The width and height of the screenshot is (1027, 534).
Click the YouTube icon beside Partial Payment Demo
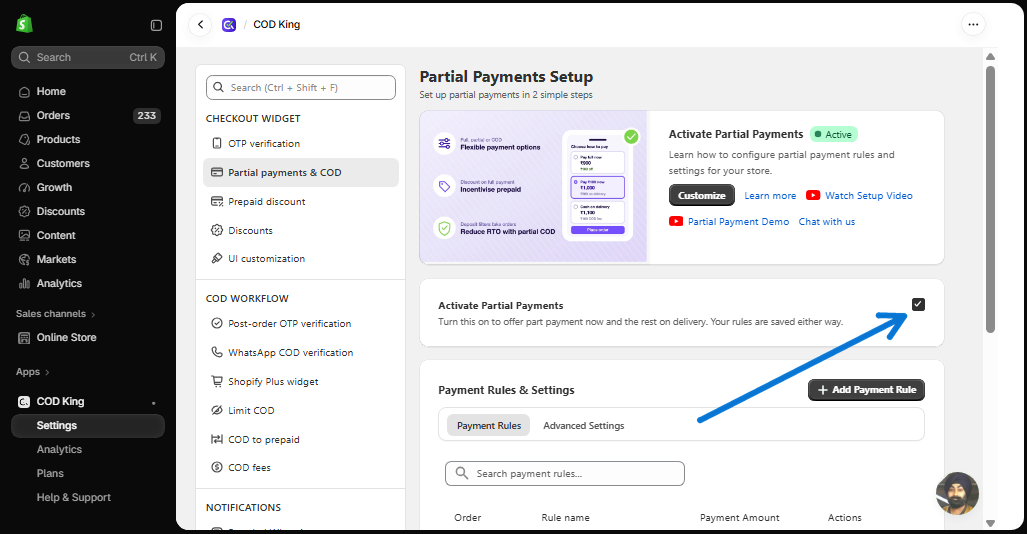click(x=676, y=221)
